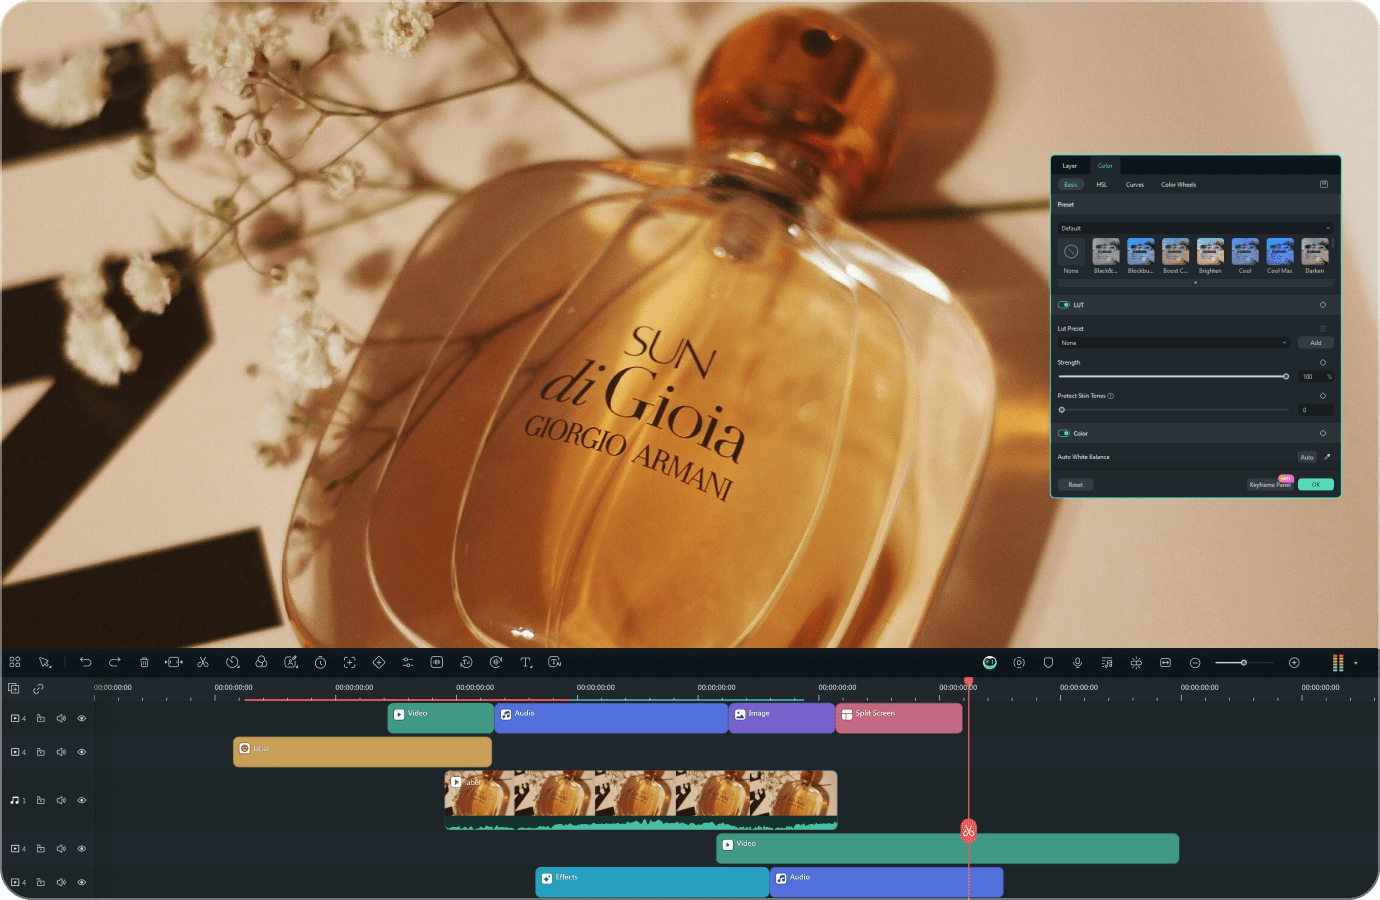This screenshot has height=900, width=1380.
Task: Open the AI assistant robot icon
Action: (x=990, y=662)
